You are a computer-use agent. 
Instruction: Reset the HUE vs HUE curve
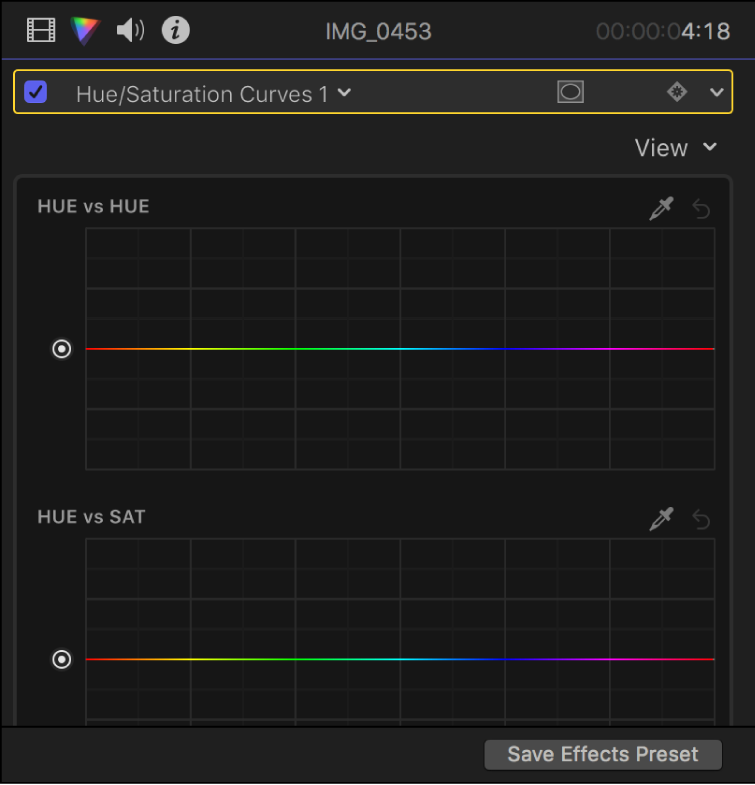(701, 209)
